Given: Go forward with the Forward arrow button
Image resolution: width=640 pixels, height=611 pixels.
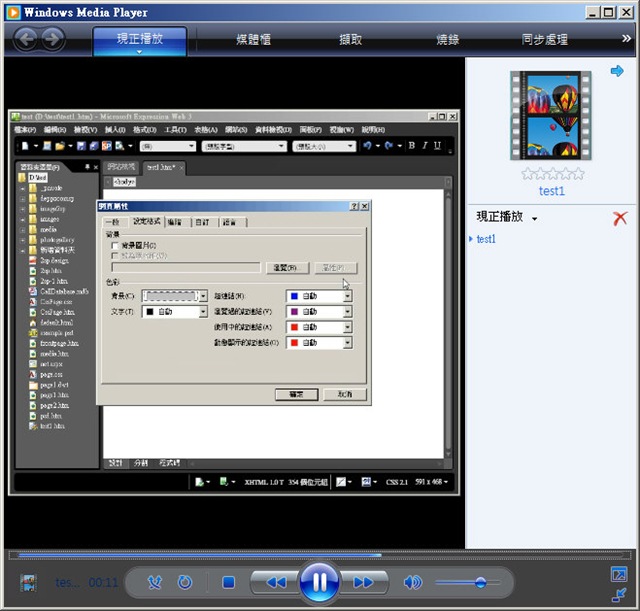Looking at the screenshot, I should pyautogui.click(x=53, y=40).
